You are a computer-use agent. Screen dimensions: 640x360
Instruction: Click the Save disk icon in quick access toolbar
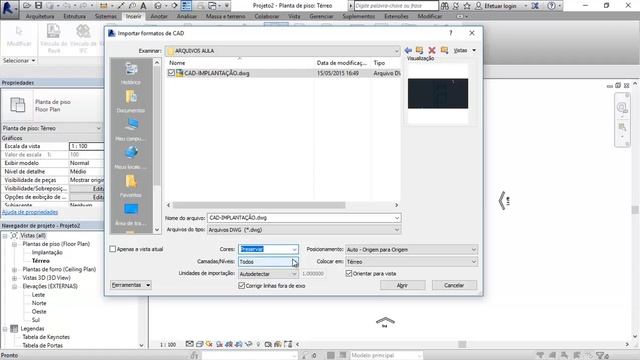click(38, 6)
